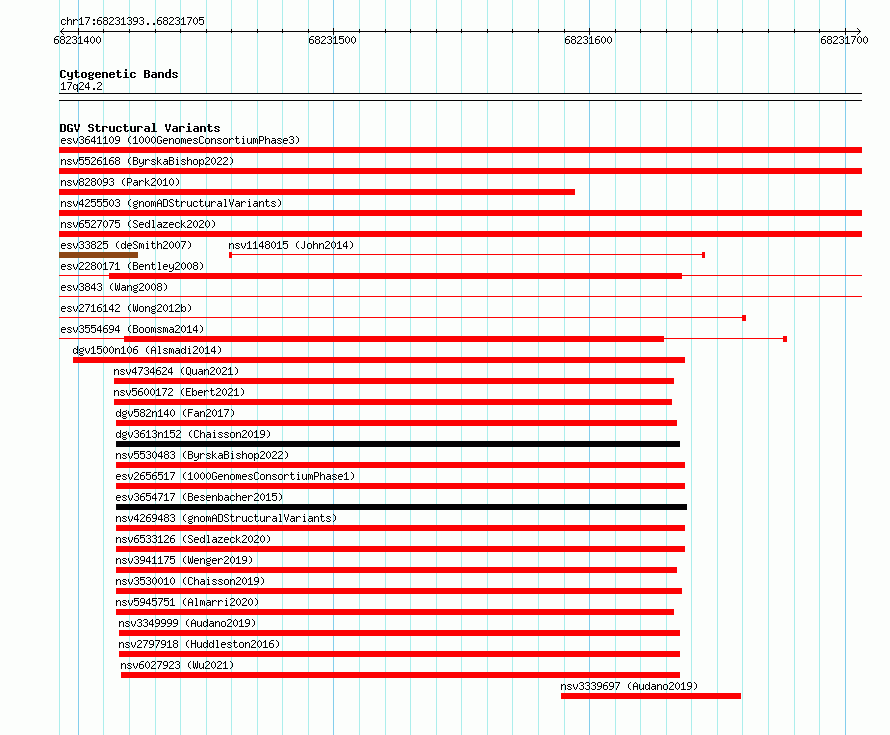Click the black esv3654717 Besenbacher2015 bar

[401, 507]
